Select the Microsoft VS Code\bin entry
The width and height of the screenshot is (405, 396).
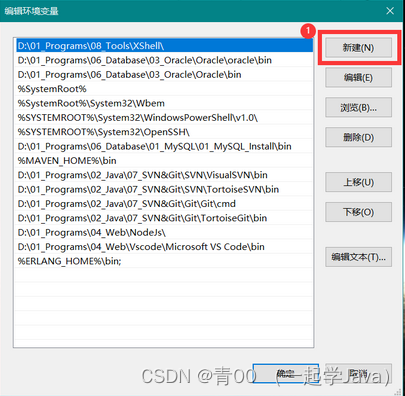coord(164,247)
